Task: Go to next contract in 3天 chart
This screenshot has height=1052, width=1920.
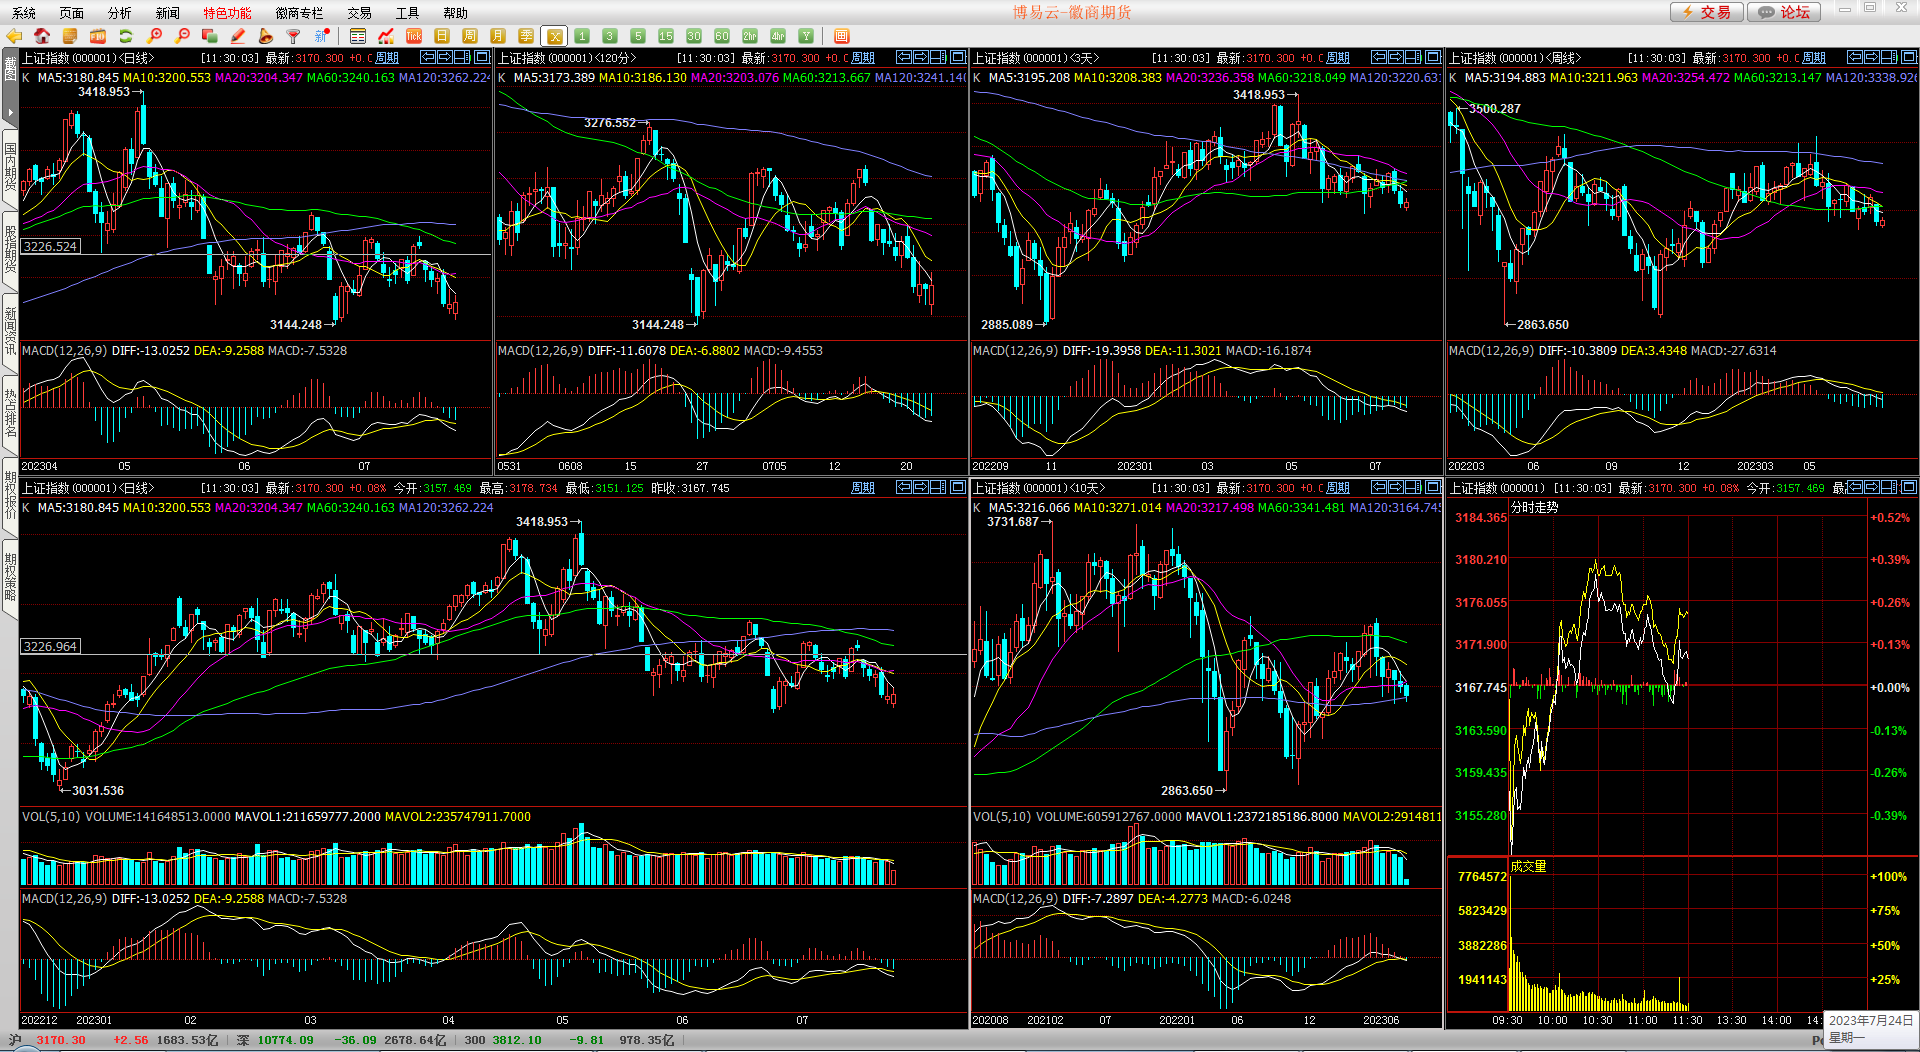Action: [1396, 57]
